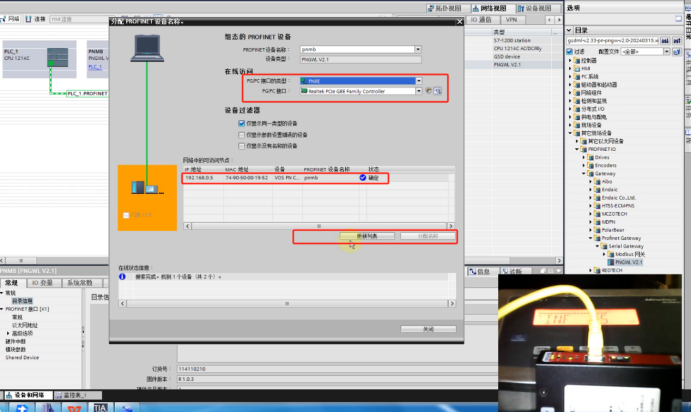Select the Aibo folder in the catalog

[x=604, y=181]
